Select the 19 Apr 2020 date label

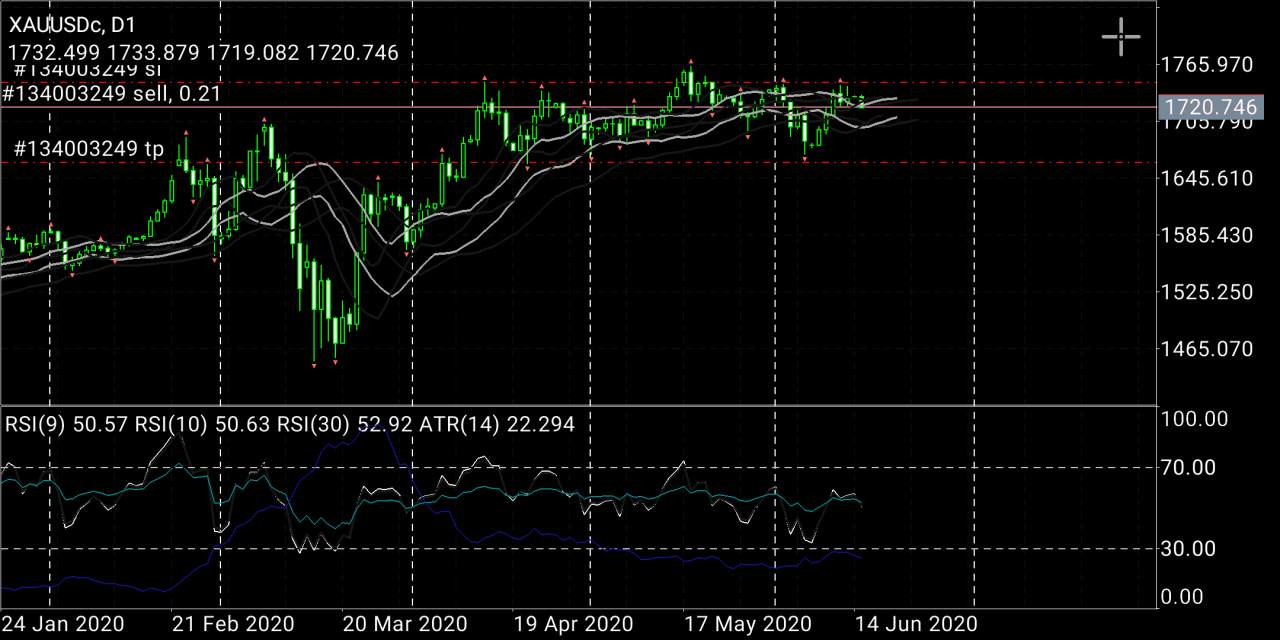572,624
